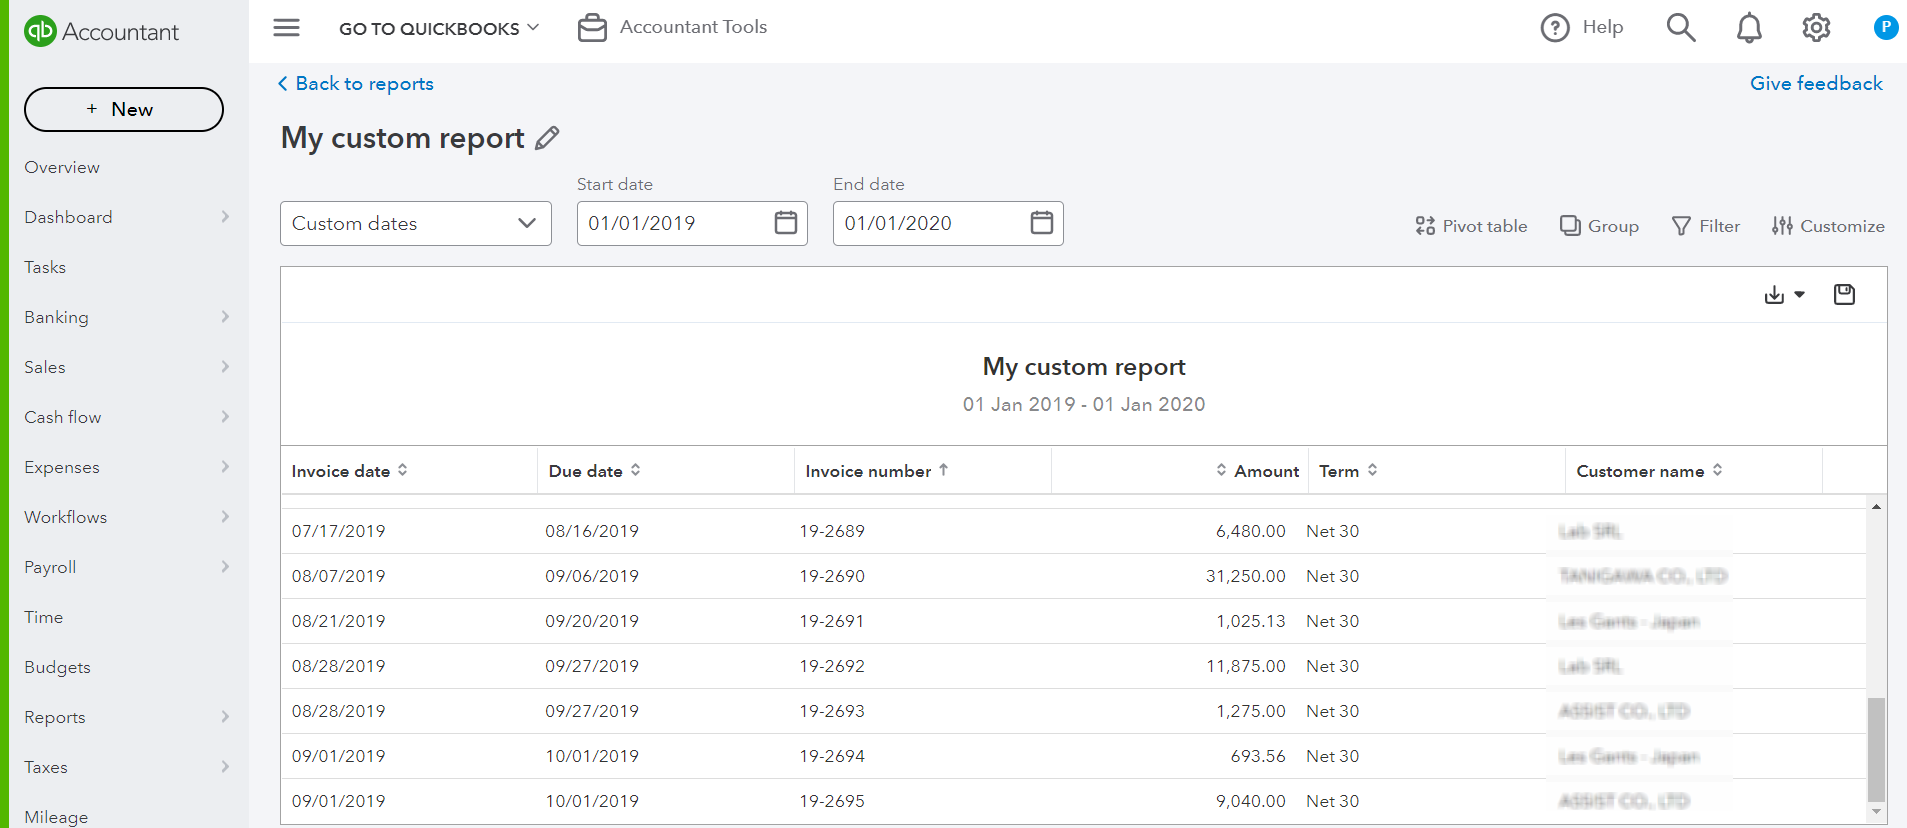Open the start date calendar picker
The width and height of the screenshot is (1907, 828).
tap(786, 223)
